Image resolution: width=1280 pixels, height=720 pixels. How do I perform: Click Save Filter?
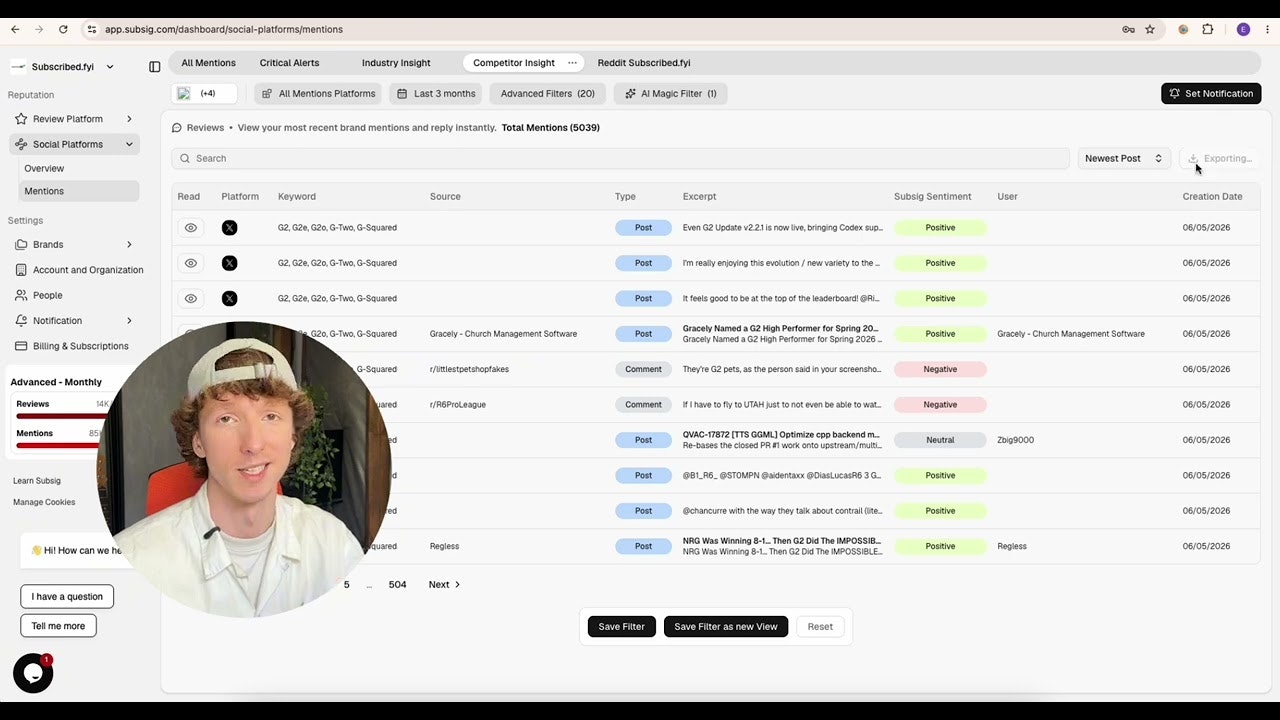tap(621, 626)
